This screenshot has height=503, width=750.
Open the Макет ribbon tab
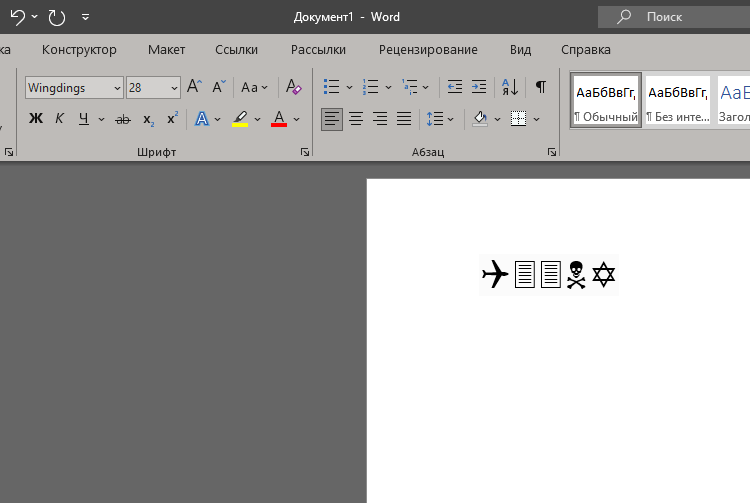(x=166, y=50)
